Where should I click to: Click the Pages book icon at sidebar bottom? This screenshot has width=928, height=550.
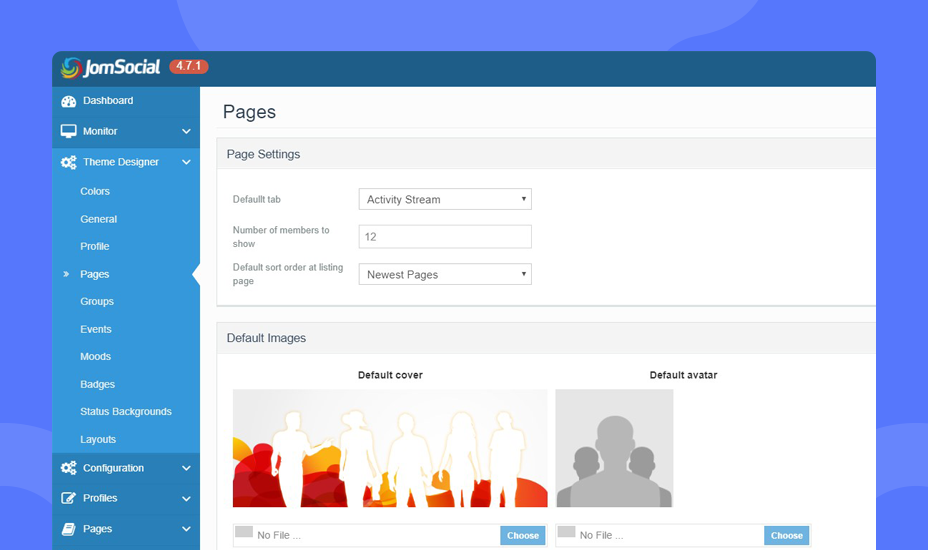(x=69, y=529)
